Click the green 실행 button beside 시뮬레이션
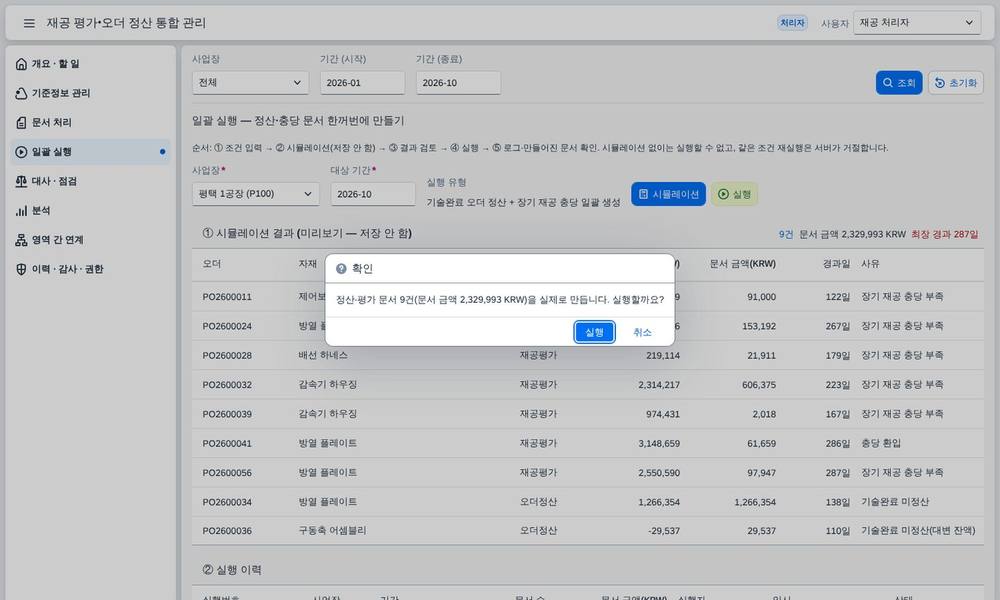1000x600 pixels. click(x=734, y=194)
